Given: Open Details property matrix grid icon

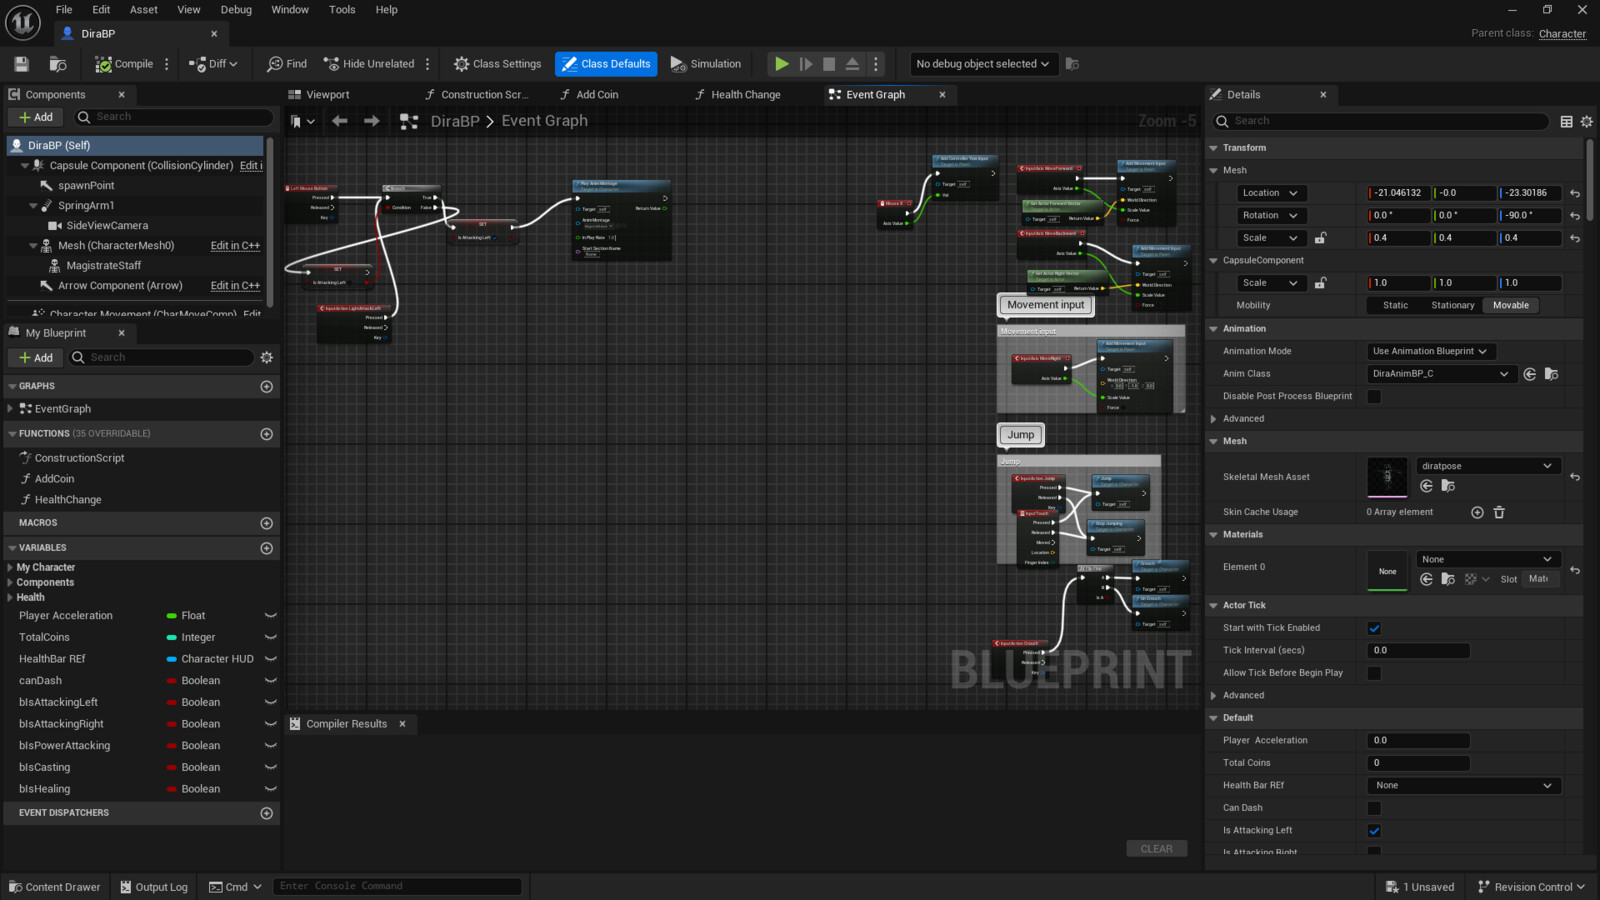Looking at the screenshot, I should (1567, 121).
